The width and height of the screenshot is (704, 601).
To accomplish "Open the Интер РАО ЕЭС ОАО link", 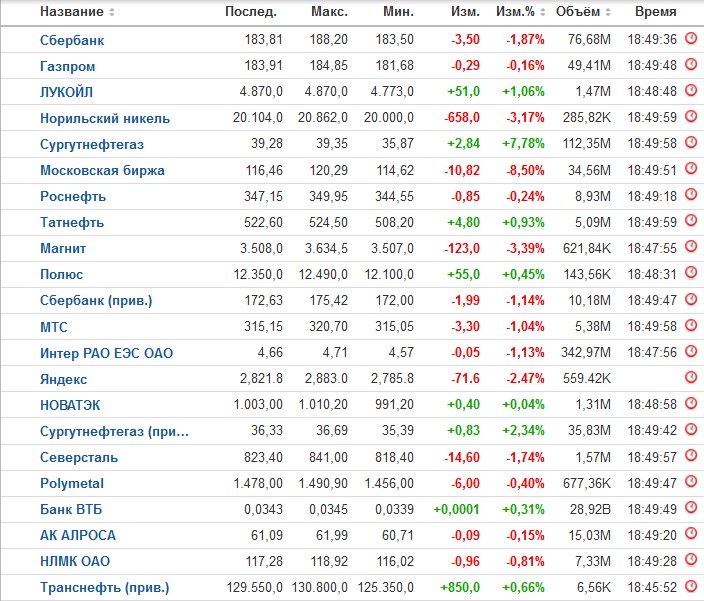I will 106,353.
